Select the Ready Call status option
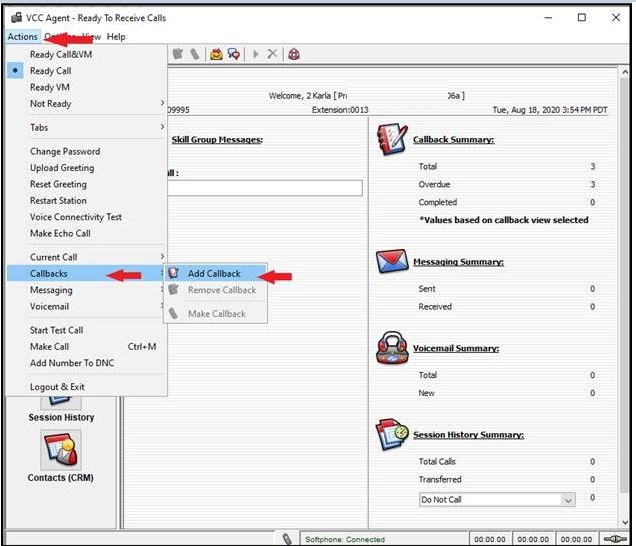Image resolution: width=636 pixels, height=546 pixels. pyautogui.click(x=50, y=71)
